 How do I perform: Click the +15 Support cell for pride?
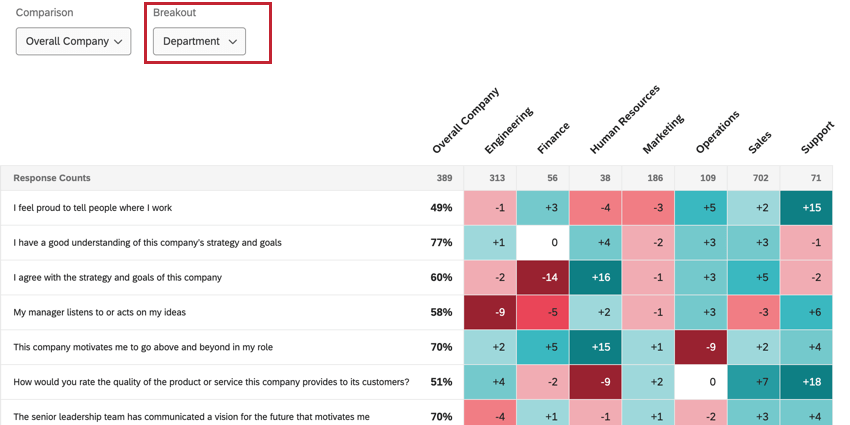tap(806, 208)
